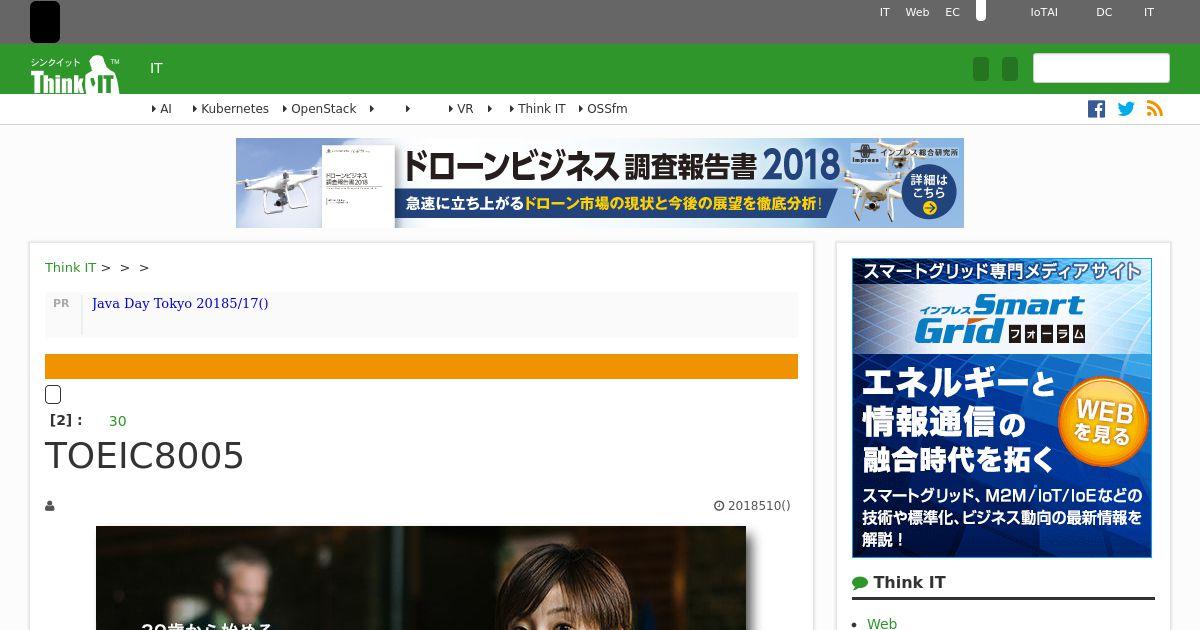Open the orange RSS feed icon
The height and width of the screenshot is (630, 1200).
(x=1155, y=109)
